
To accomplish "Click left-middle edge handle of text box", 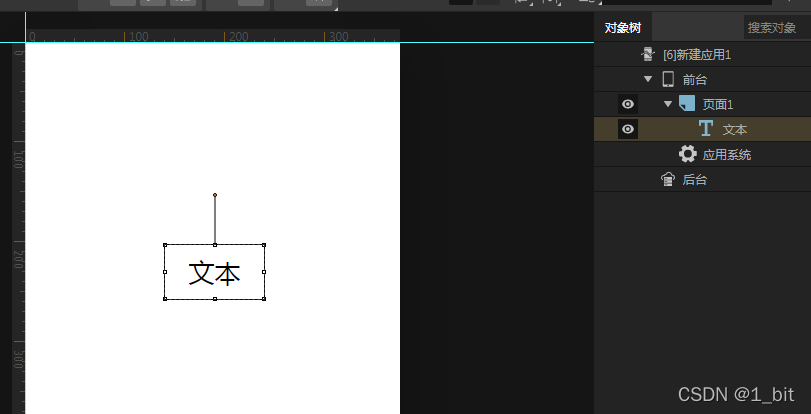I will tap(165, 272).
